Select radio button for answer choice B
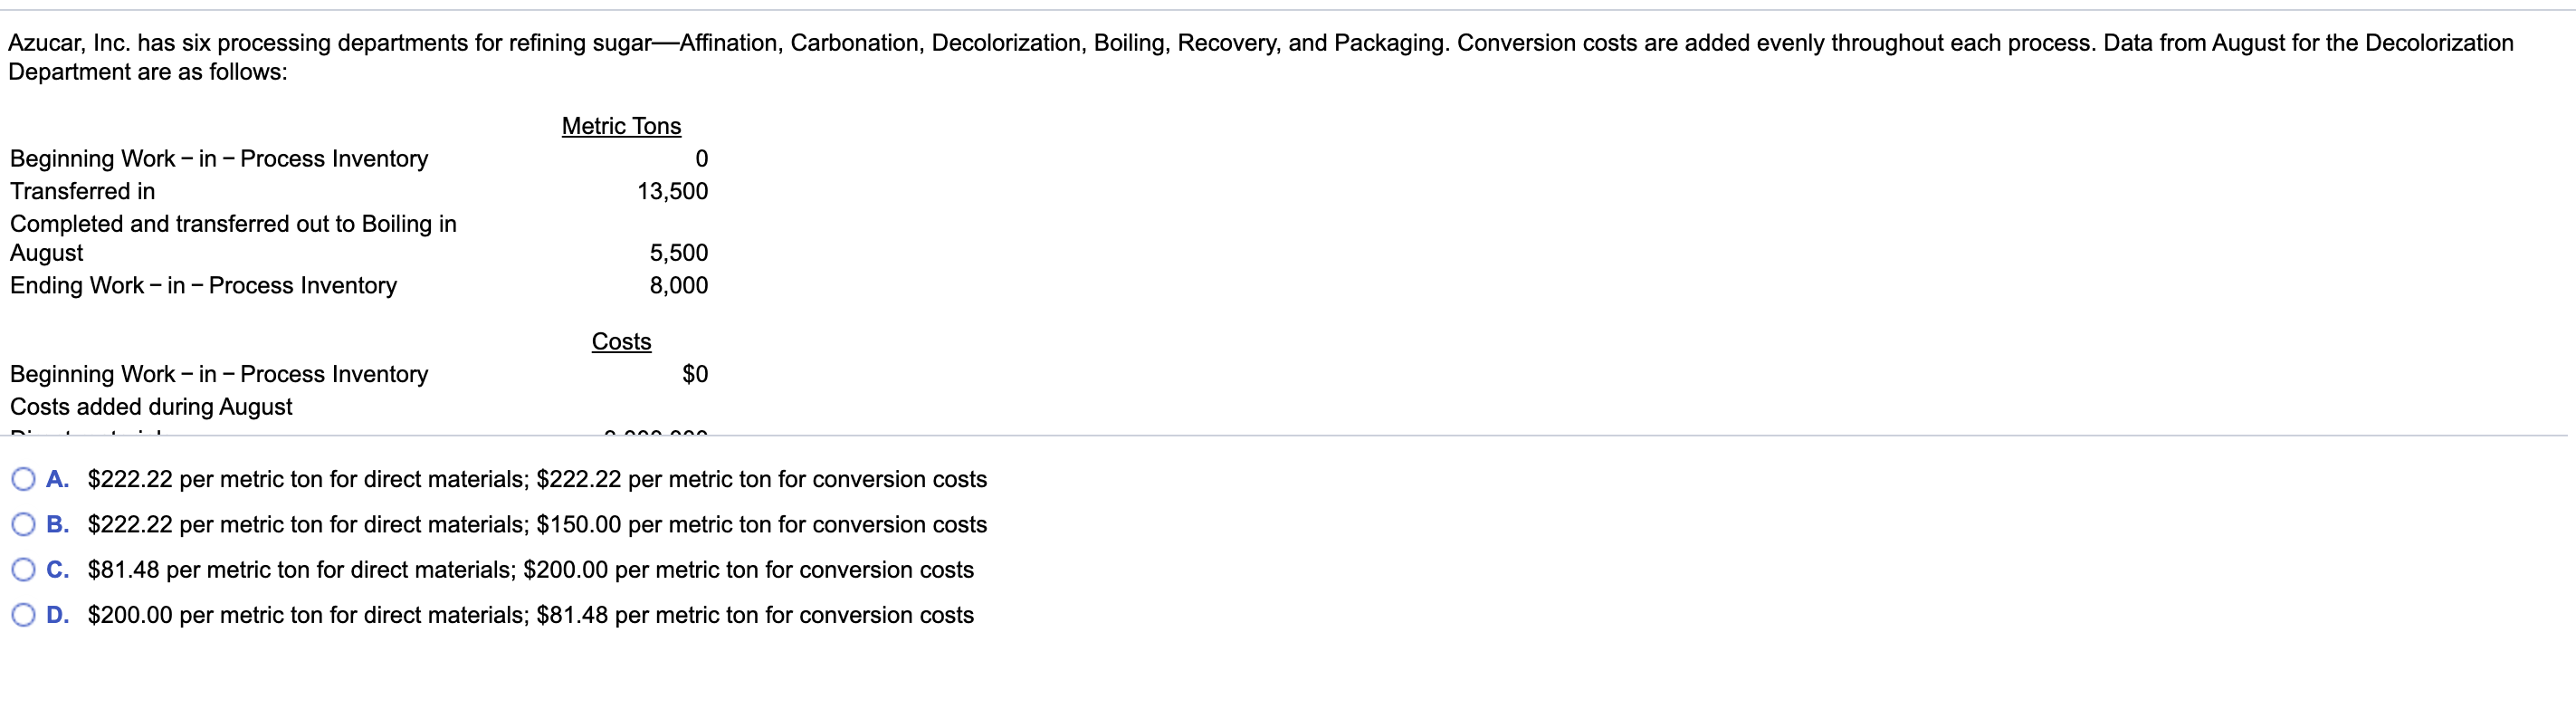Screen dimensions: 2576x709 [x=24, y=524]
